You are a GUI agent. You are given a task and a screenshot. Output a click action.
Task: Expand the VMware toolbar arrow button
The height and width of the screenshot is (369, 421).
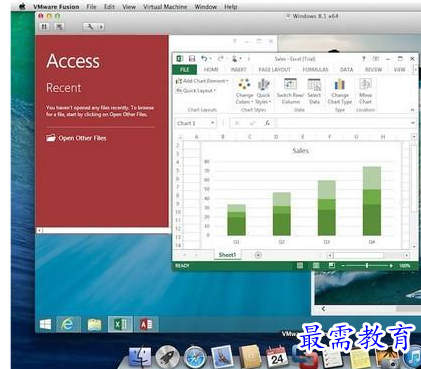pyautogui.click(x=101, y=27)
